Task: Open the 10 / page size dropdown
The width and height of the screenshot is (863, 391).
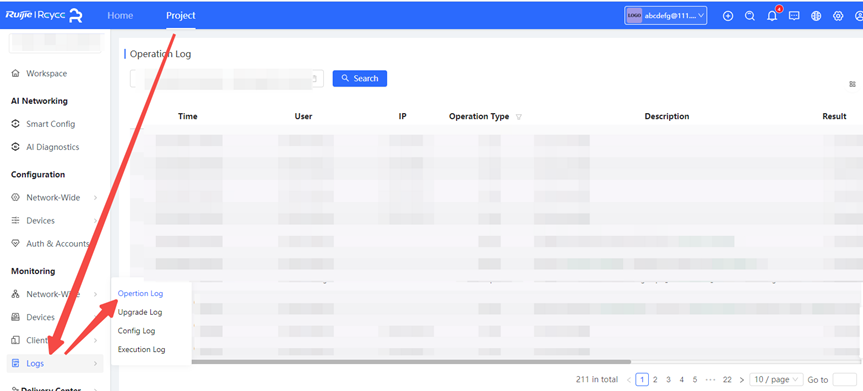Action: [x=776, y=379]
